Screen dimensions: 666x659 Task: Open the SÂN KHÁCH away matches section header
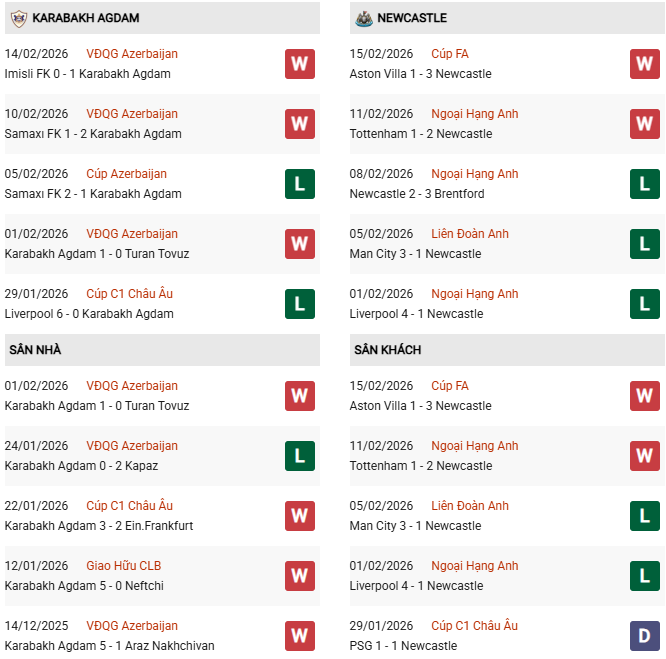pos(387,350)
